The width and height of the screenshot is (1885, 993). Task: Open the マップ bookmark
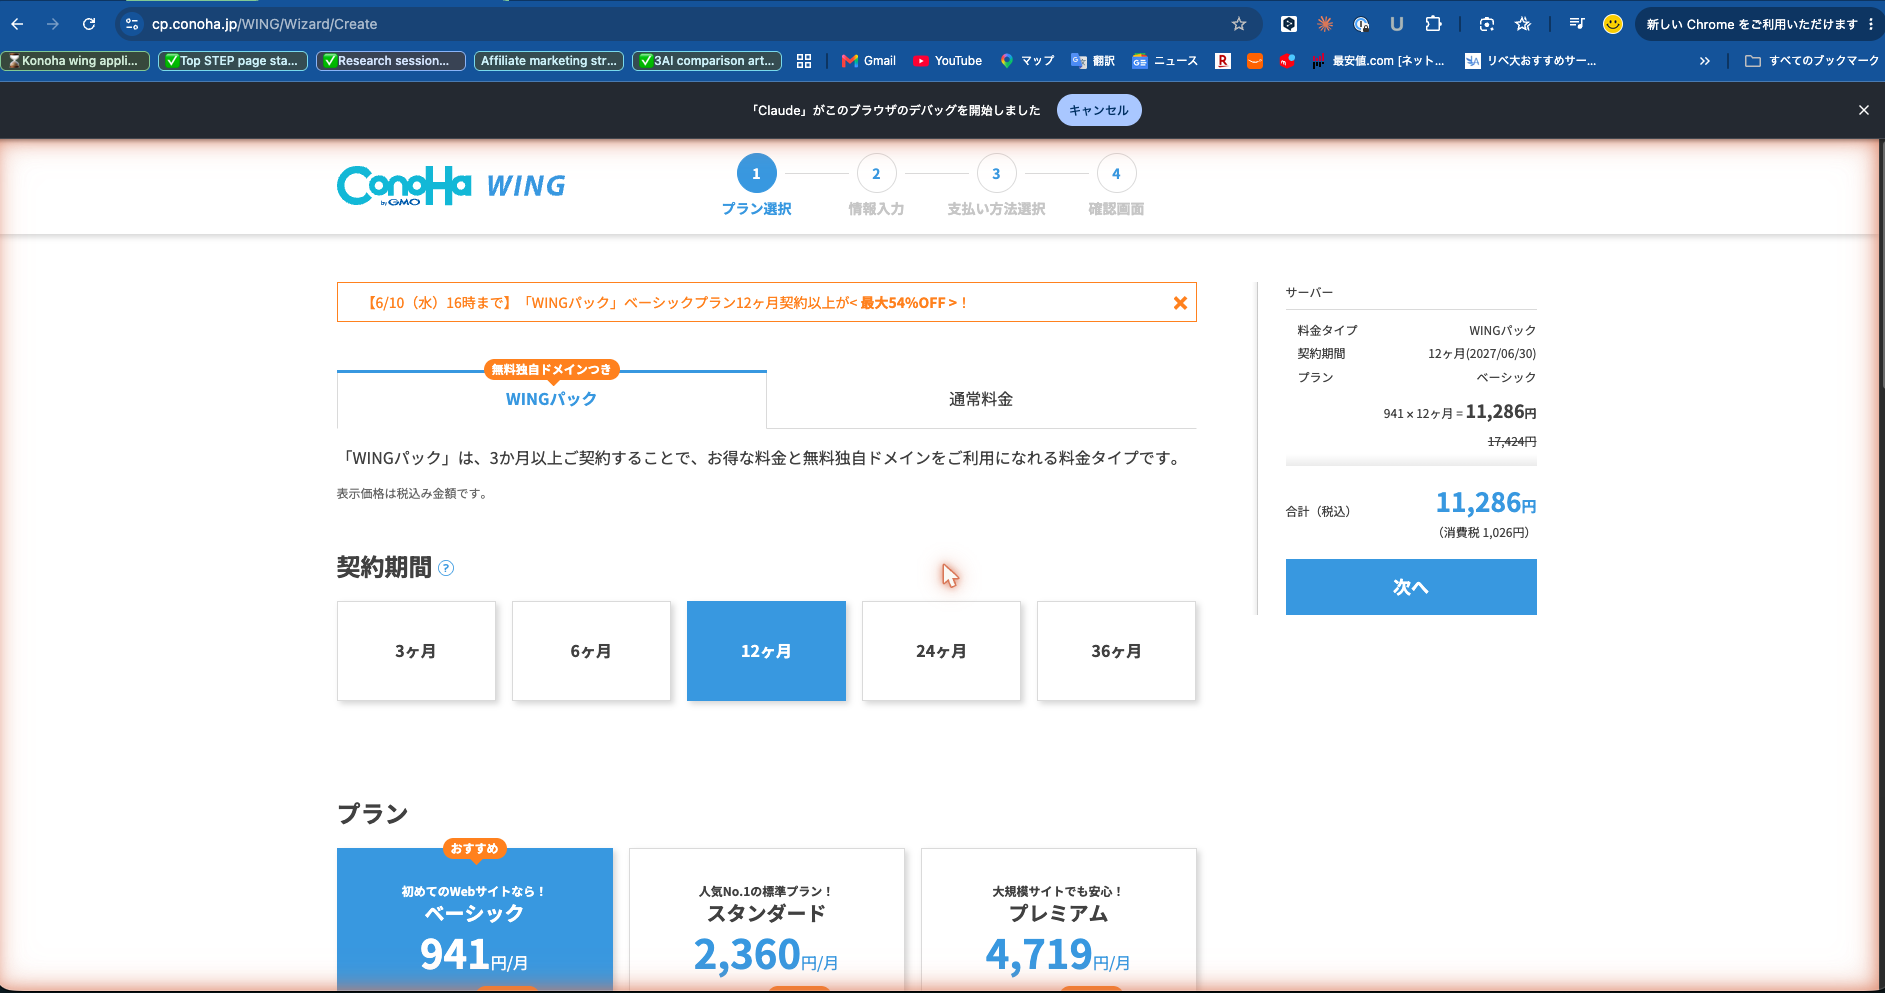[1027, 61]
